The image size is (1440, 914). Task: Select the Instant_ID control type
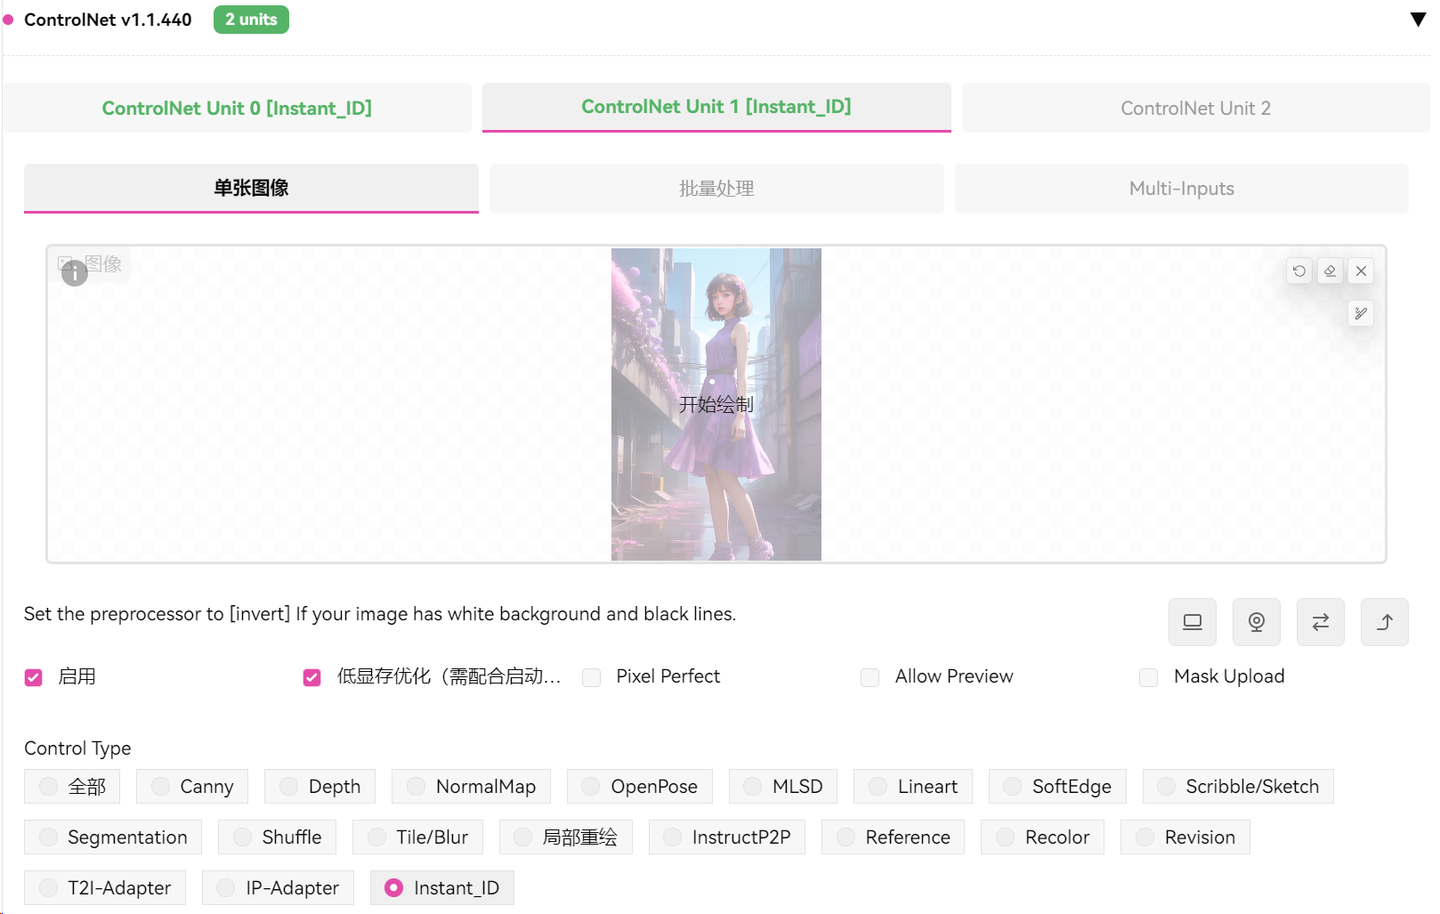442,887
